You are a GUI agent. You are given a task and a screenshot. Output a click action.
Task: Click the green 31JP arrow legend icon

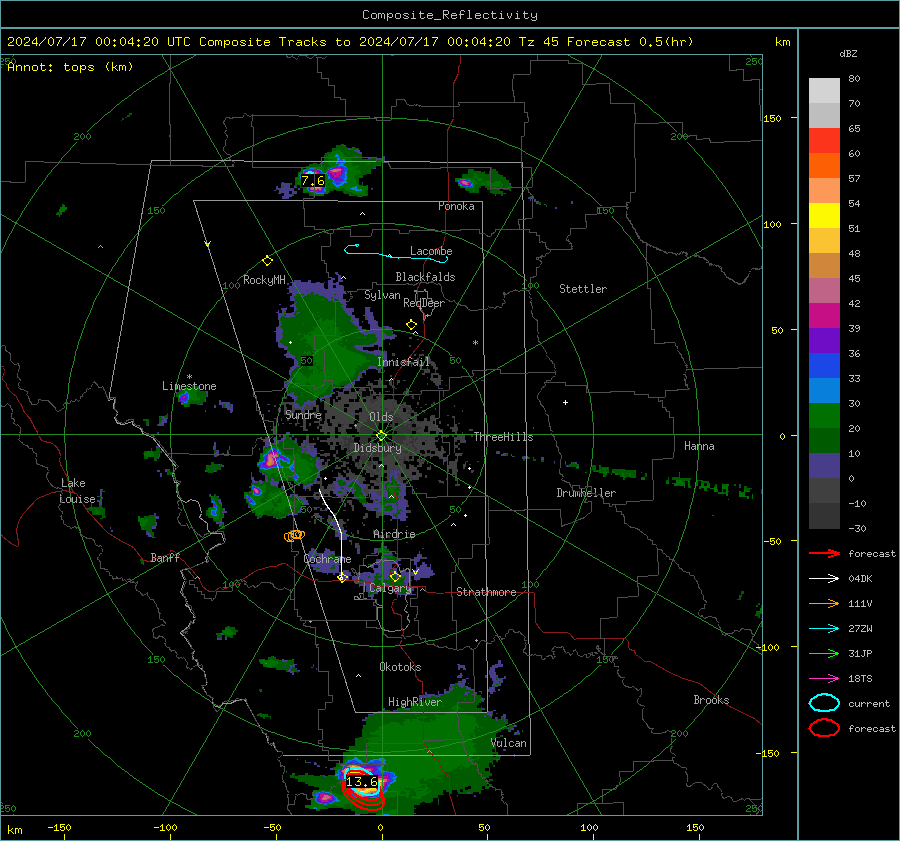pos(824,653)
